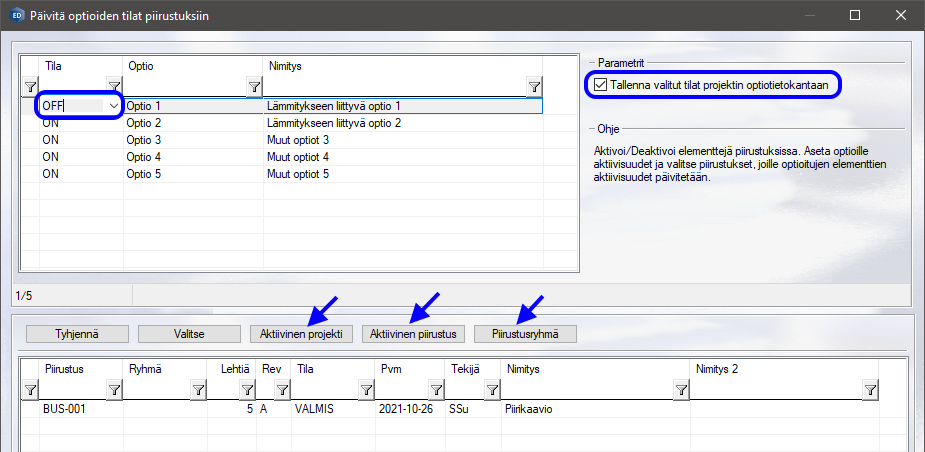
Task: Click the filter icon for Tekijä column
Action: point(492,390)
